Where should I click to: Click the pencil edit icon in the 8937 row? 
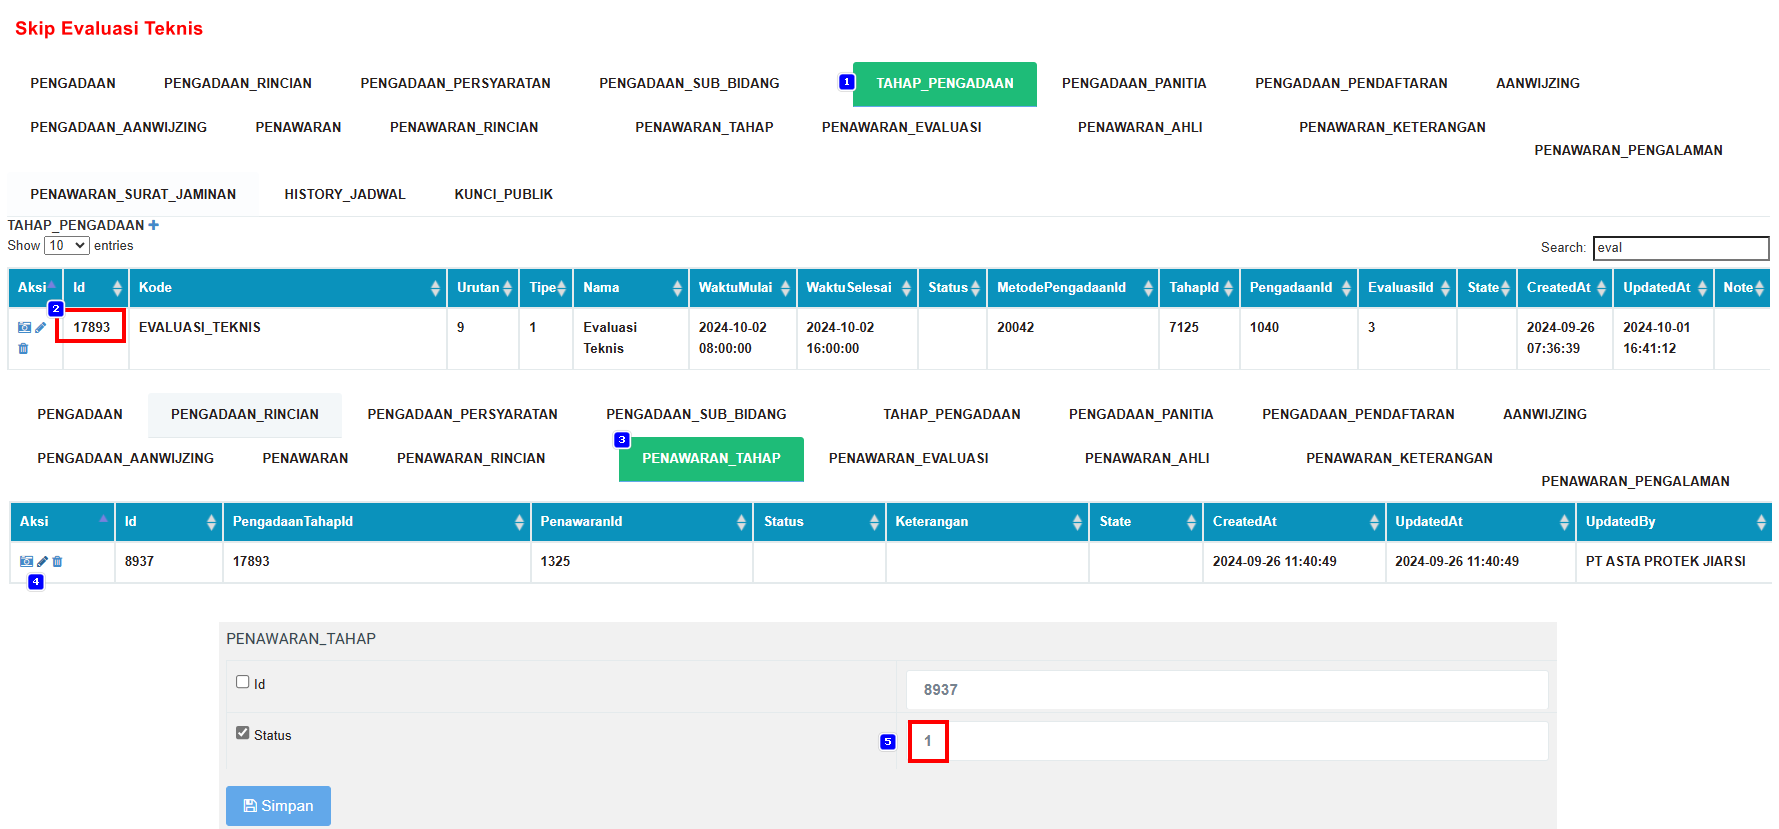coord(43,561)
